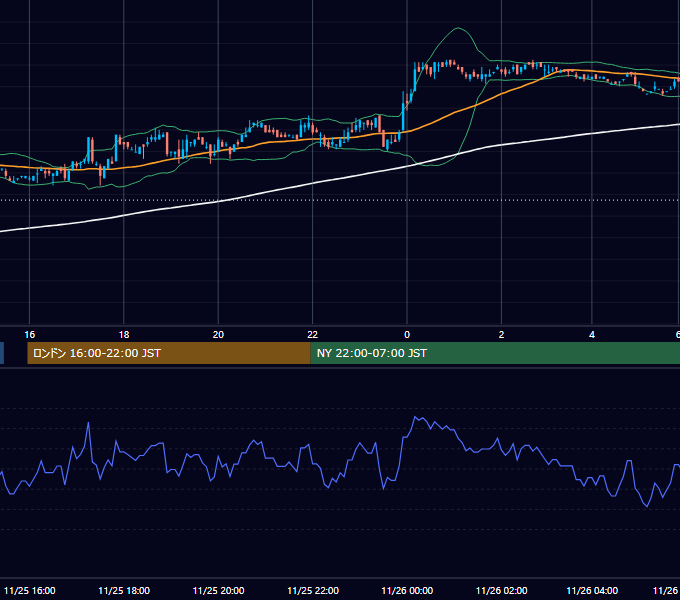Click the 11/25 22:00 time label
This screenshot has width=680, height=600.
pyautogui.click(x=313, y=590)
